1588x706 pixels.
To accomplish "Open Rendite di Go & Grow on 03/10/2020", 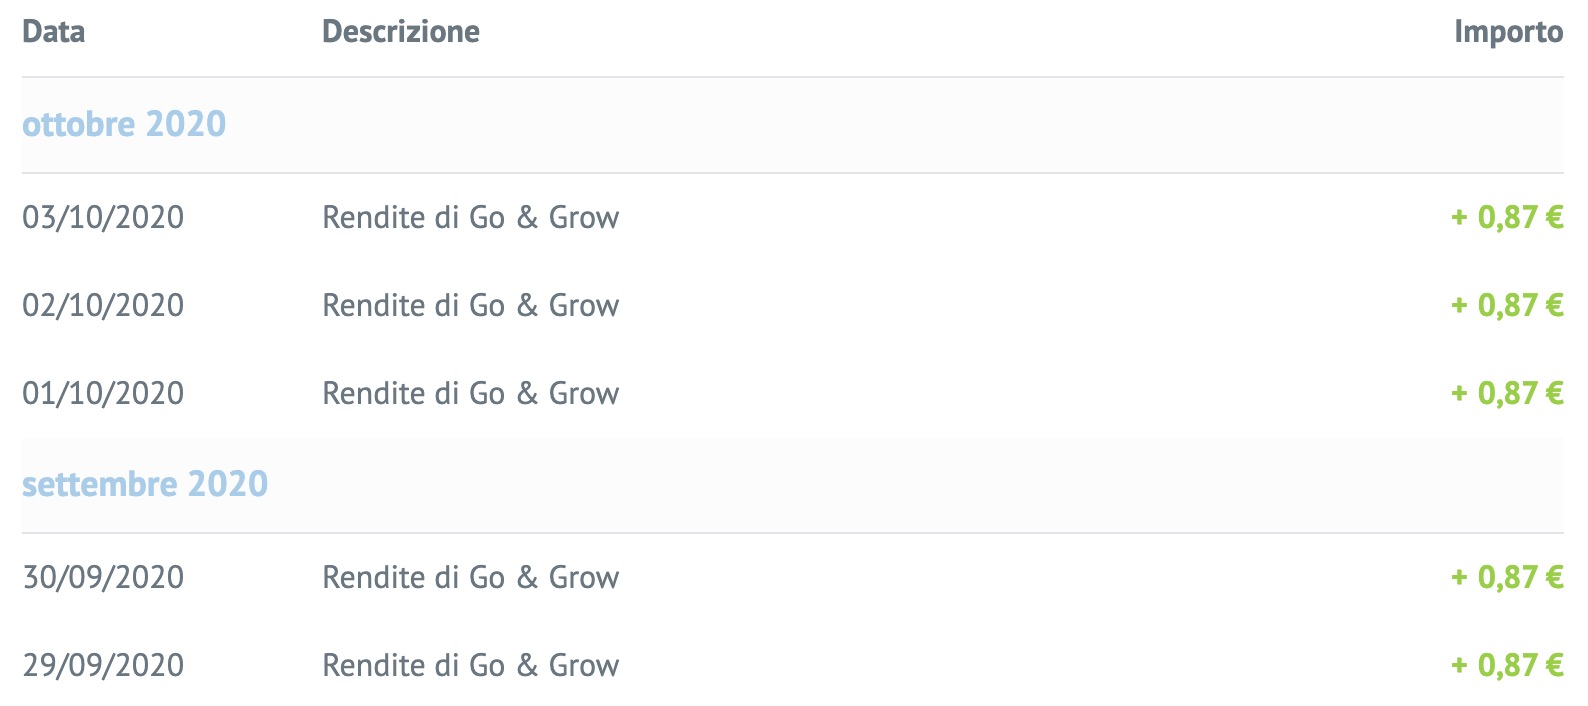I will pos(470,217).
